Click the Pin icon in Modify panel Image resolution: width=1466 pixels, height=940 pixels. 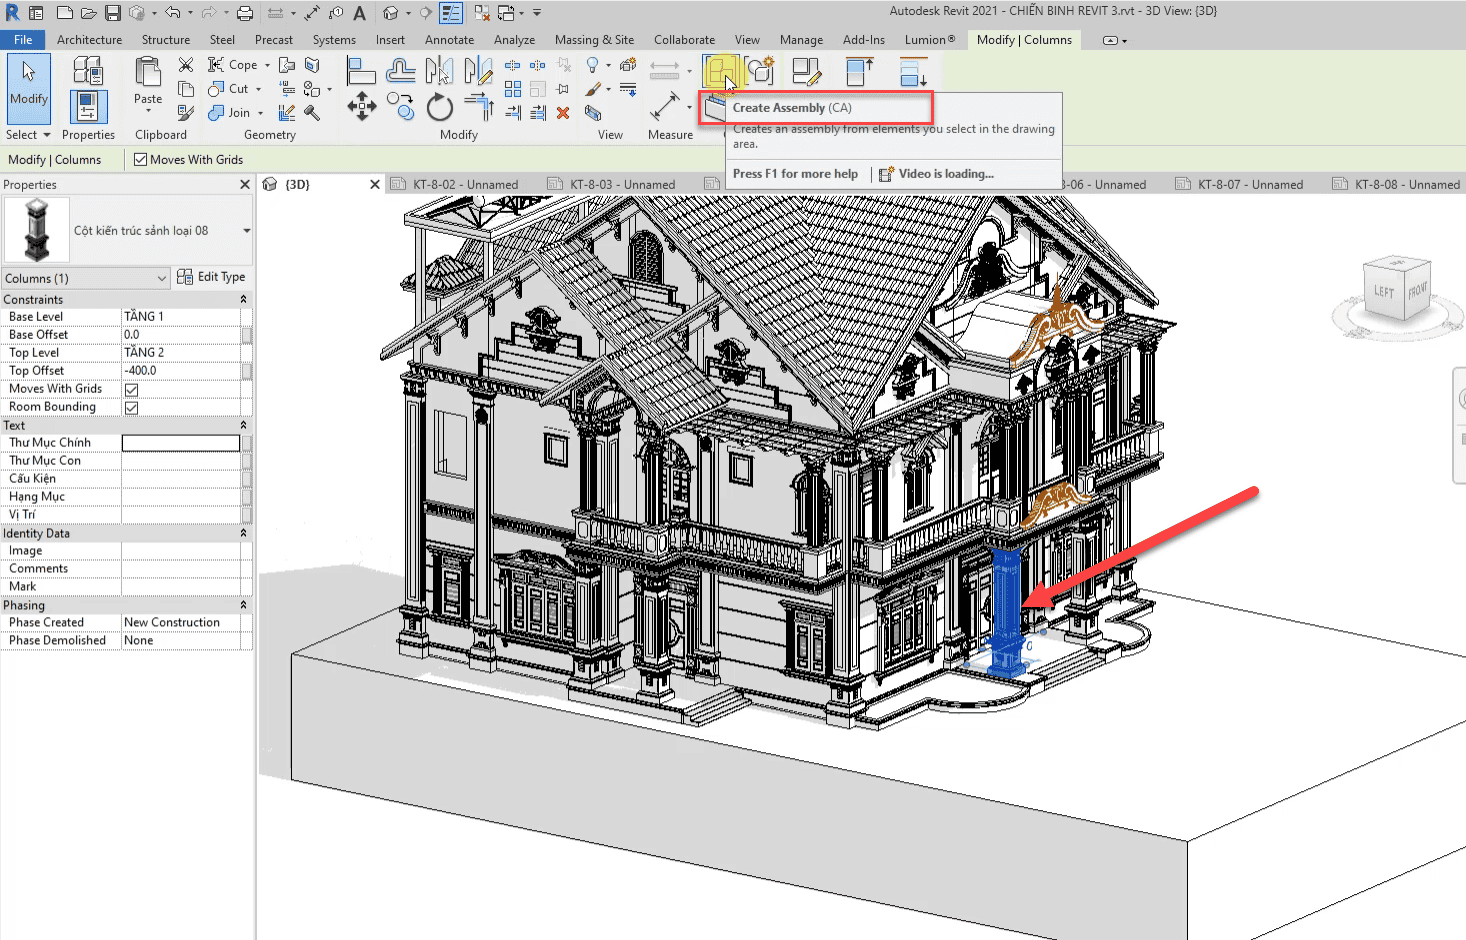point(563,89)
